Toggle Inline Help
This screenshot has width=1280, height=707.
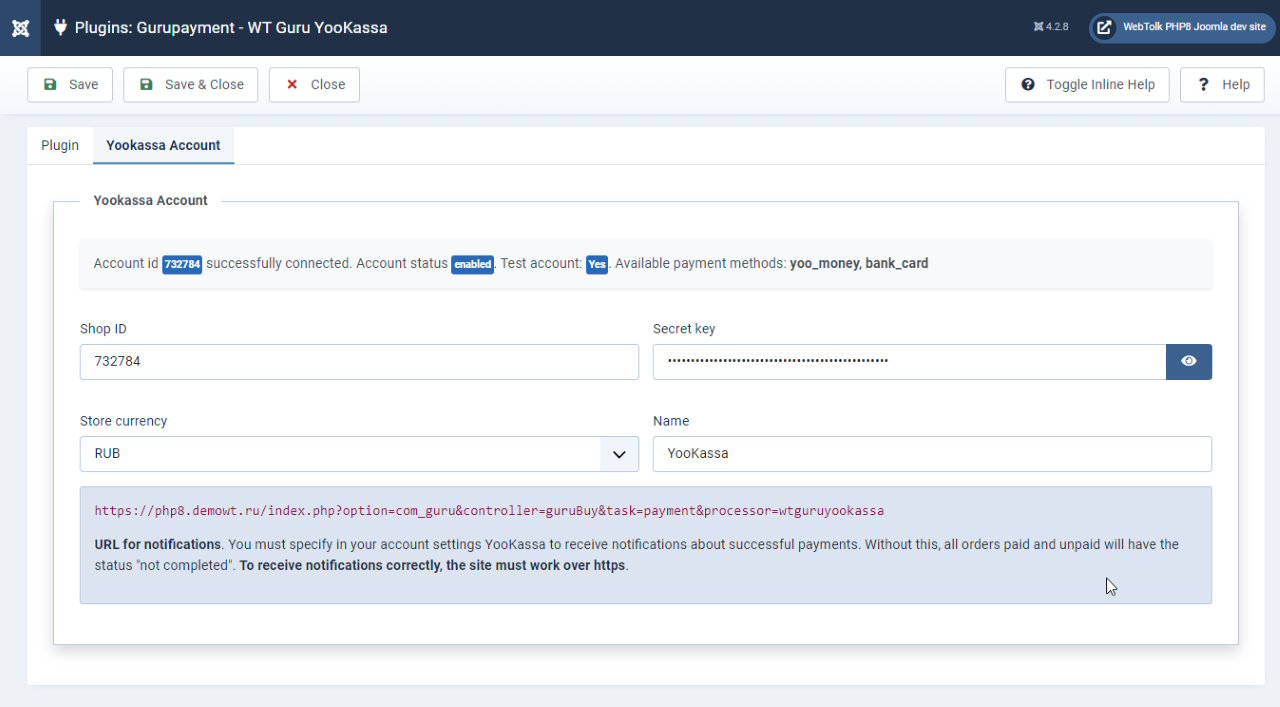(x=1087, y=85)
